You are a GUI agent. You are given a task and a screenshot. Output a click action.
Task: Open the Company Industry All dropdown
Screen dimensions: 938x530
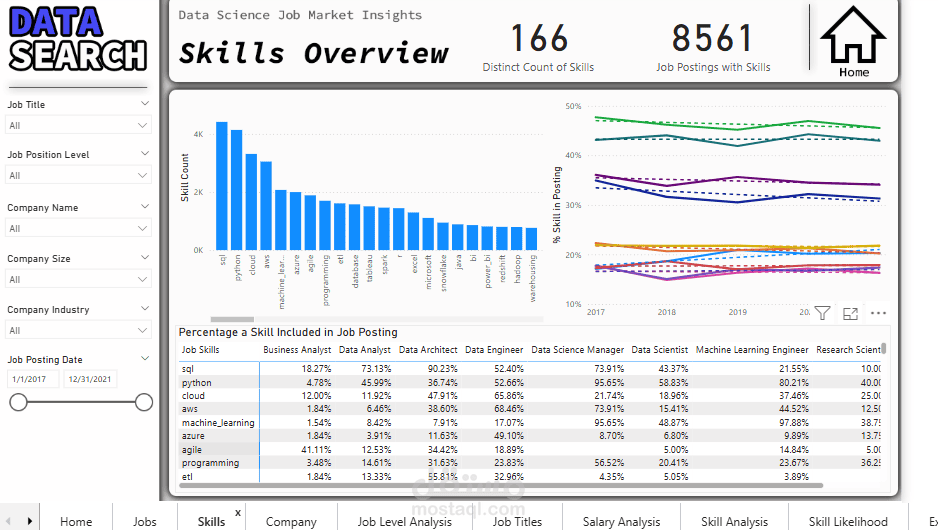click(x=78, y=330)
